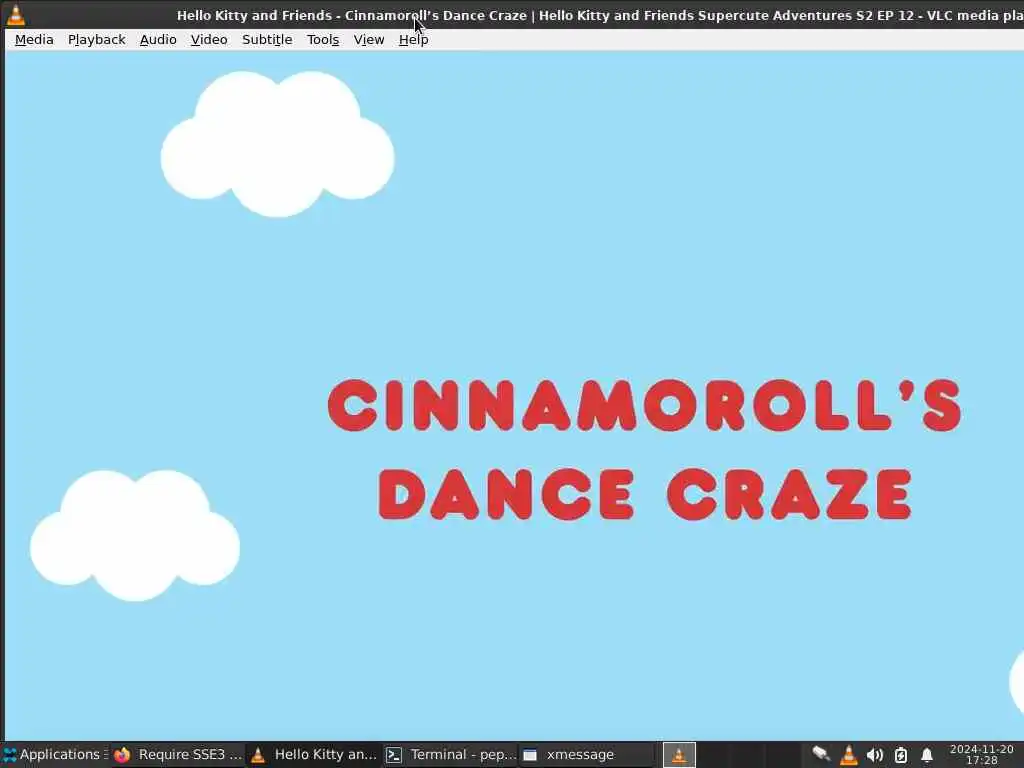Open the Video menu
The width and height of the screenshot is (1024, 768).
pos(209,40)
